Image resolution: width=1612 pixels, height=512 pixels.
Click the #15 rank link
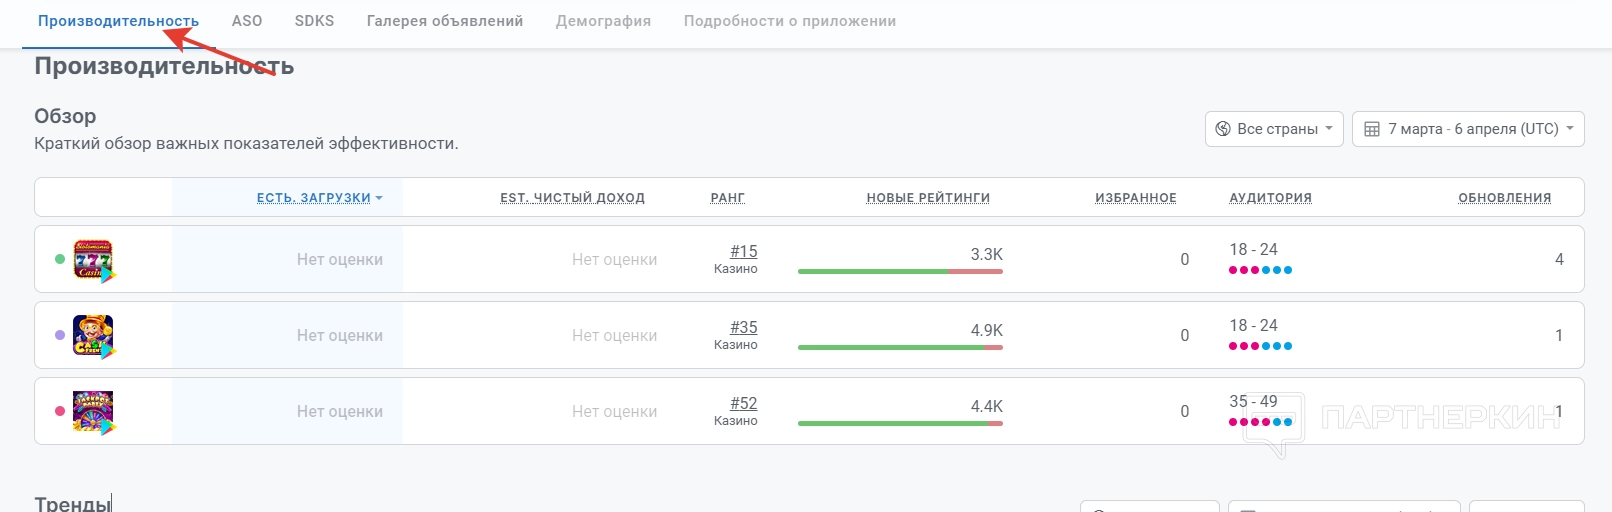pos(743,252)
